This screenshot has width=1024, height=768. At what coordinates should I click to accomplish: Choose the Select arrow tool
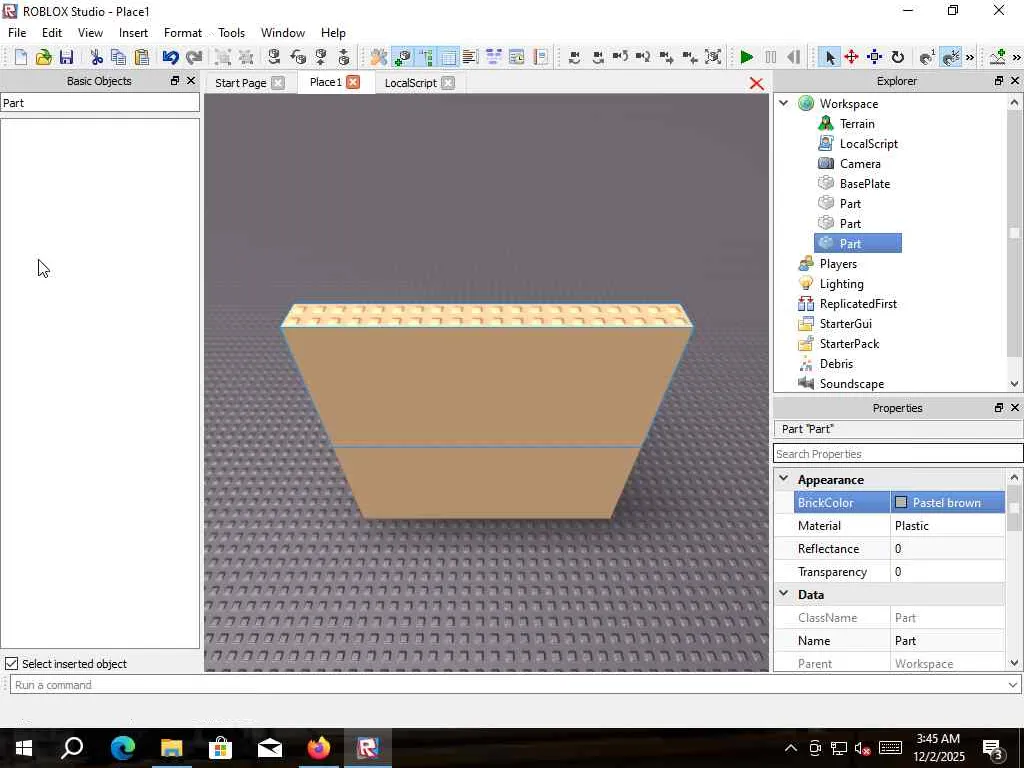coord(829,57)
